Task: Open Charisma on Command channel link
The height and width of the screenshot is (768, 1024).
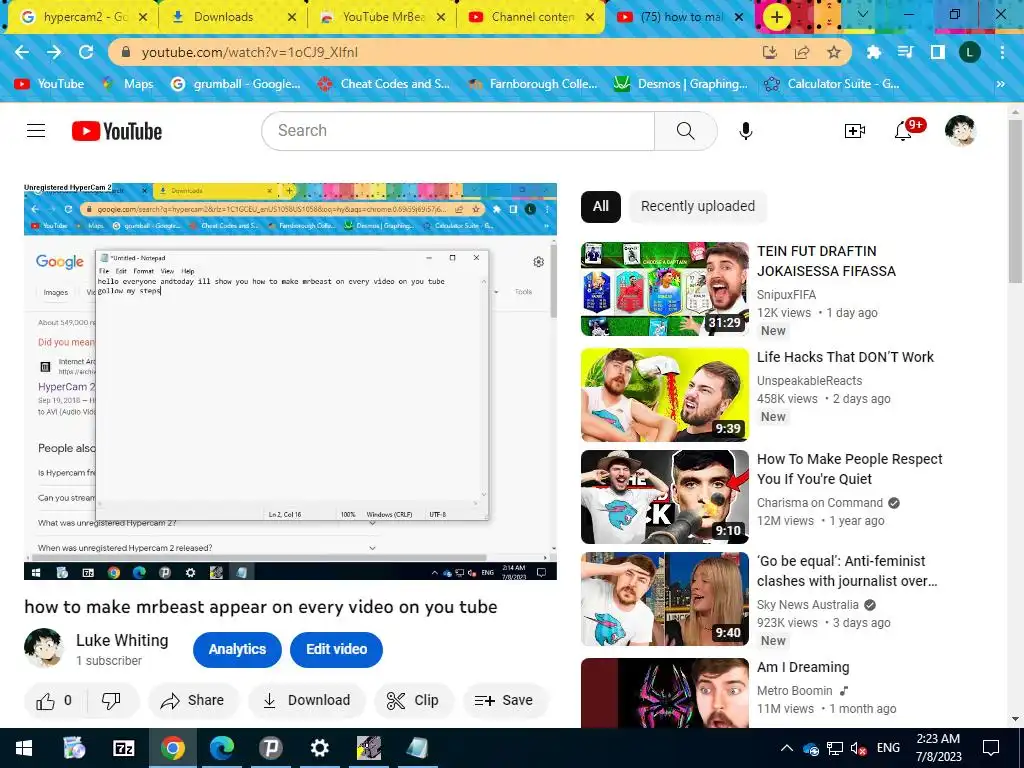Action: (820, 503)
